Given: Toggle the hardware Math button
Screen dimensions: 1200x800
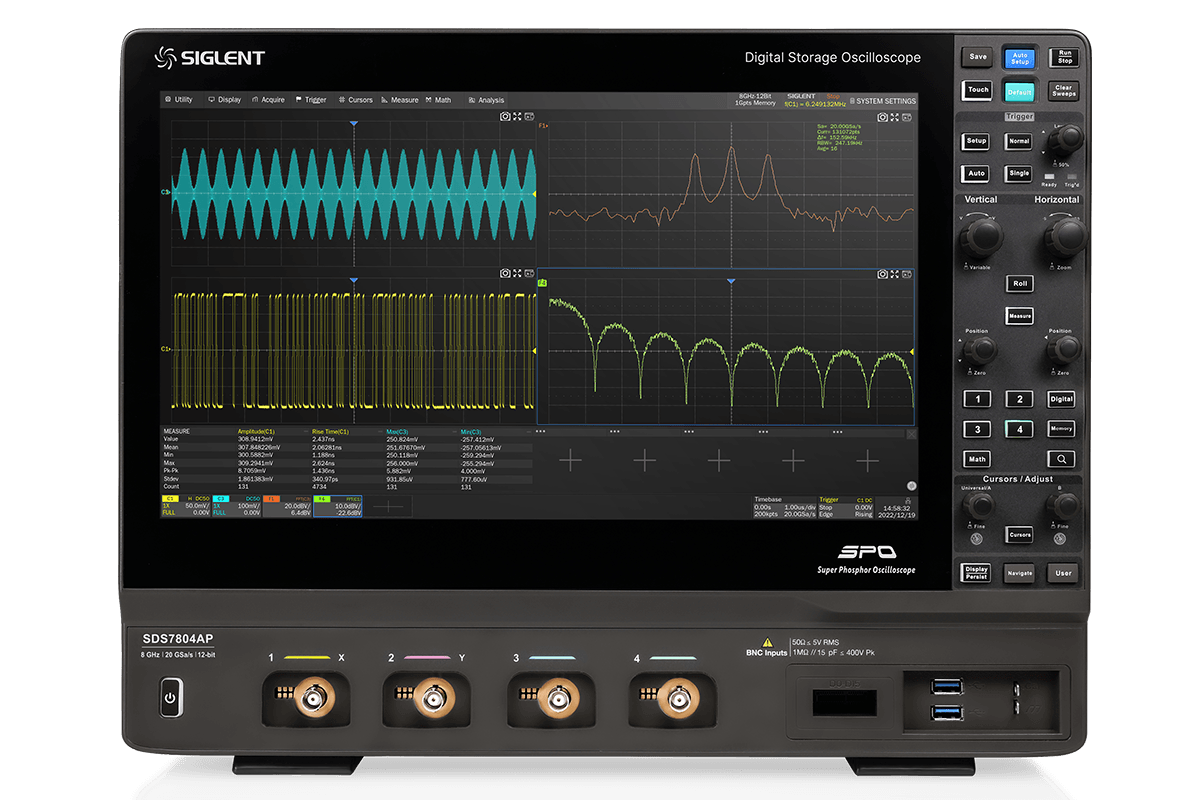Looking at the screenshot, I should 977,459.
